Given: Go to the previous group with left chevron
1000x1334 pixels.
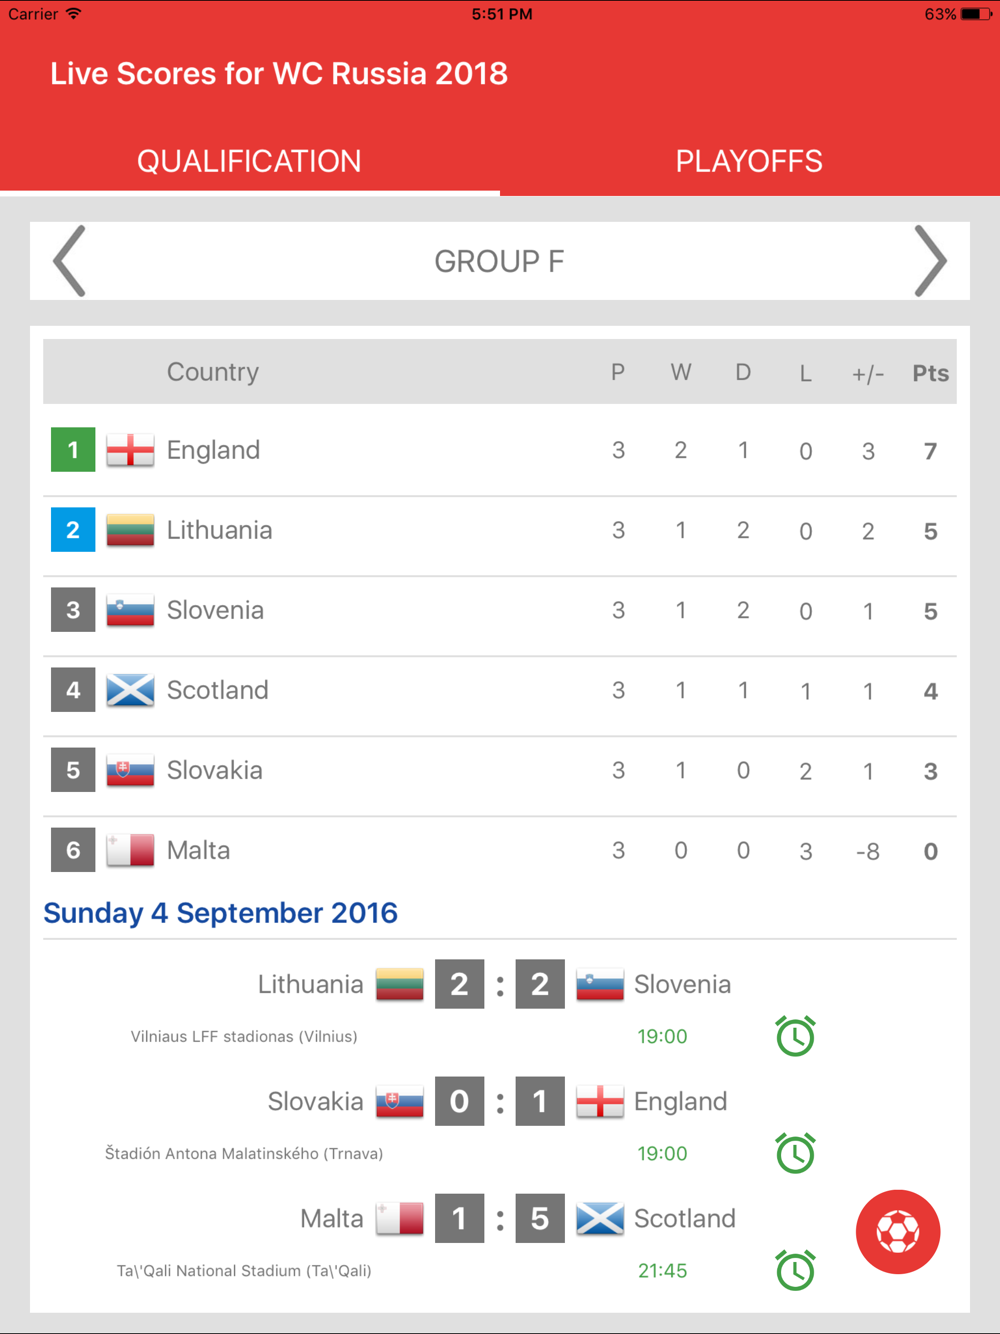Looking at the screenshot, I should point(69,261).
